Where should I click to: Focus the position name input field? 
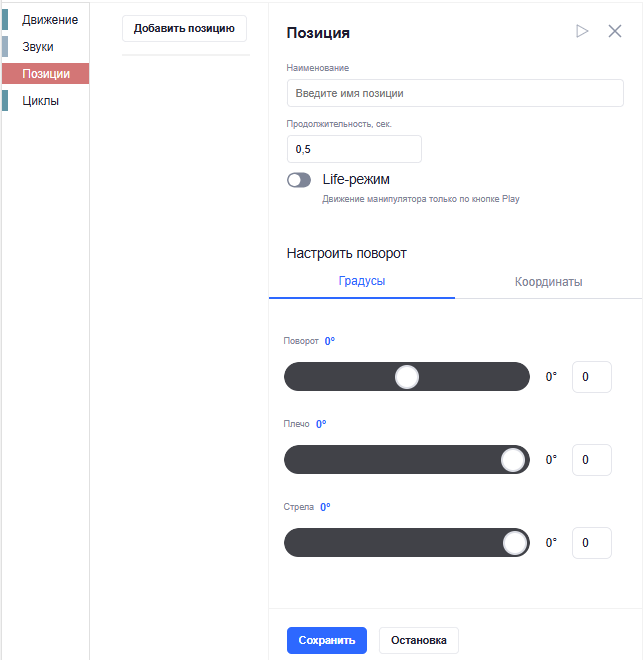(455, 93)
